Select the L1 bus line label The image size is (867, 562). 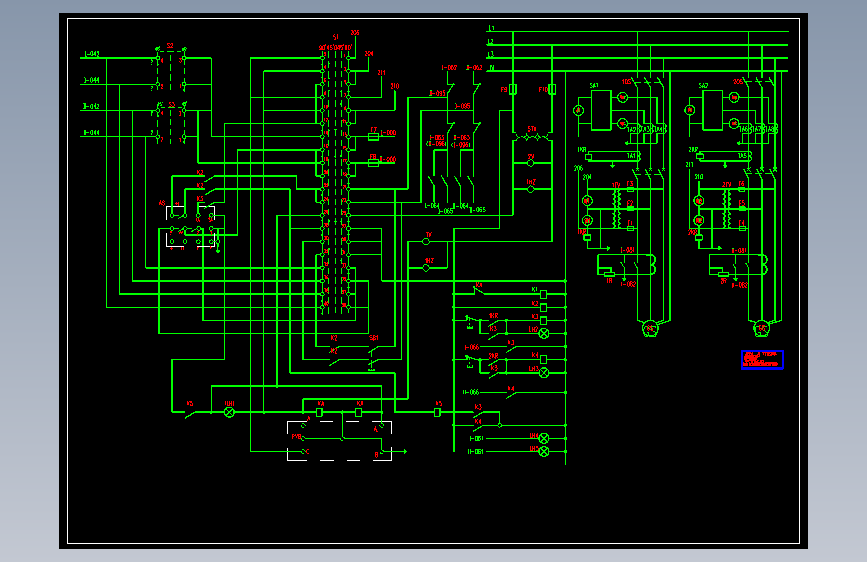[x=491, y=28]
